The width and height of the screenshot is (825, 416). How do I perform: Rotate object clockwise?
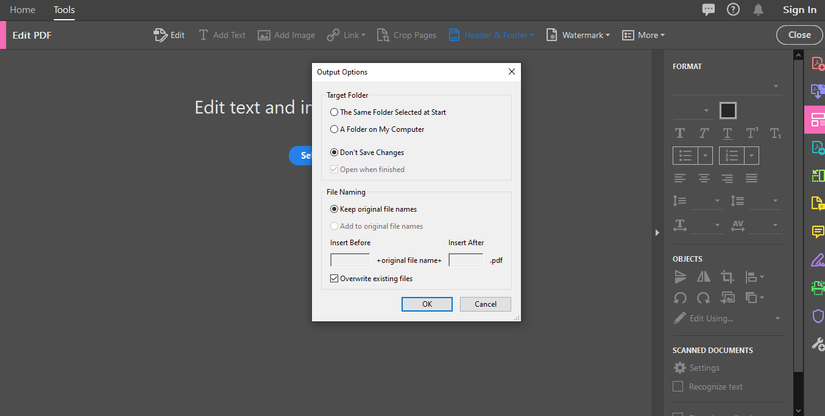tap(703, 298)
